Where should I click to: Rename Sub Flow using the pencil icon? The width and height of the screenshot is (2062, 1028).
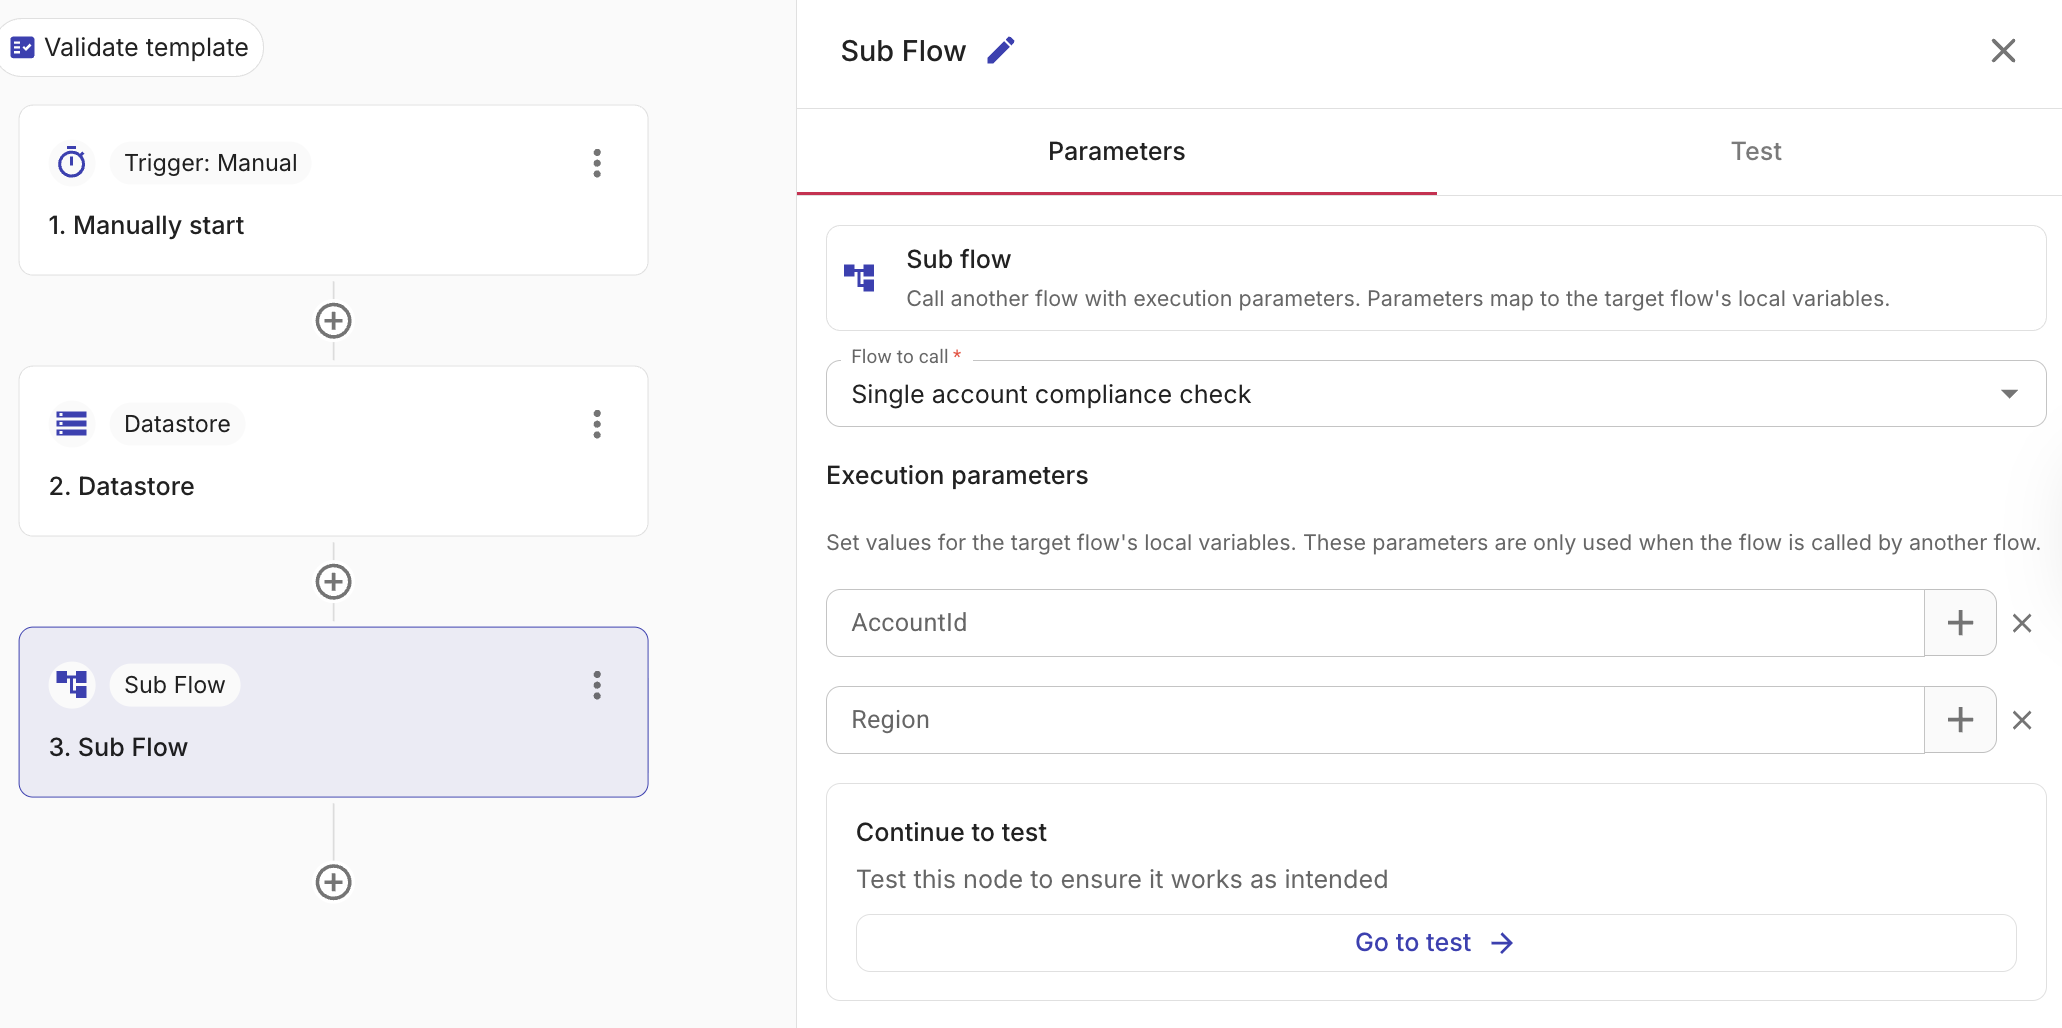coord(1000,49)
